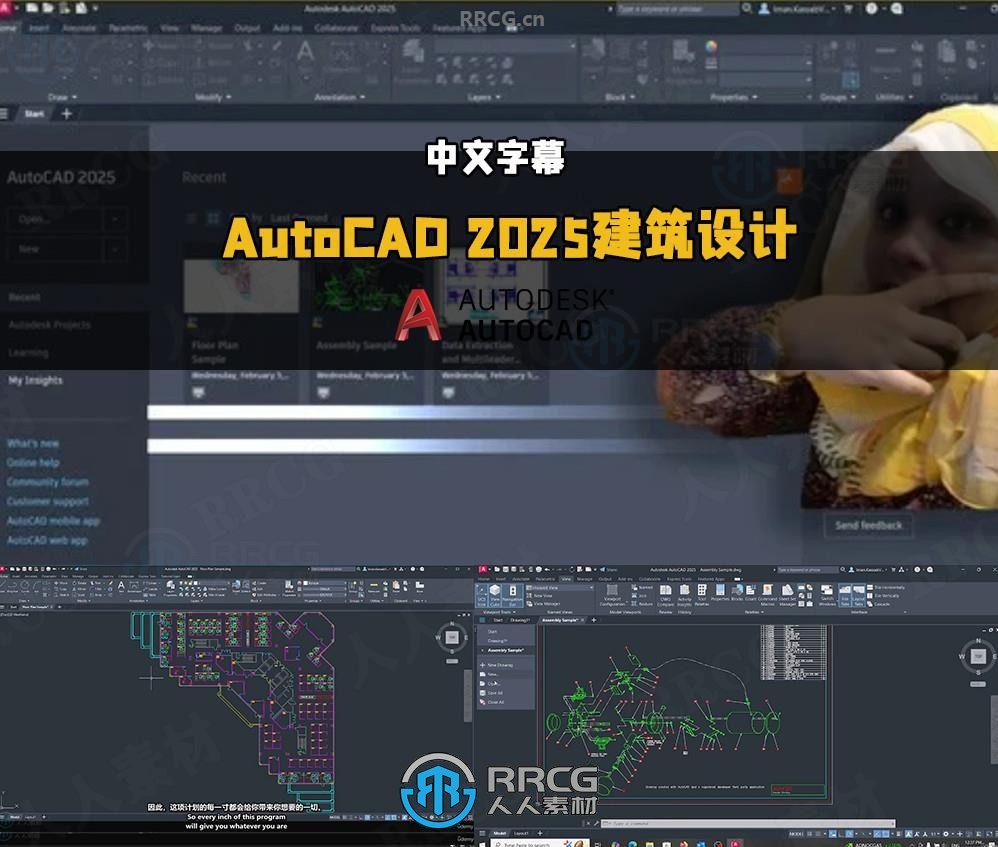998x847 pixels.
Task: Click AutoCAD application menu in Assembly Sample window
Action: (483, 570)
